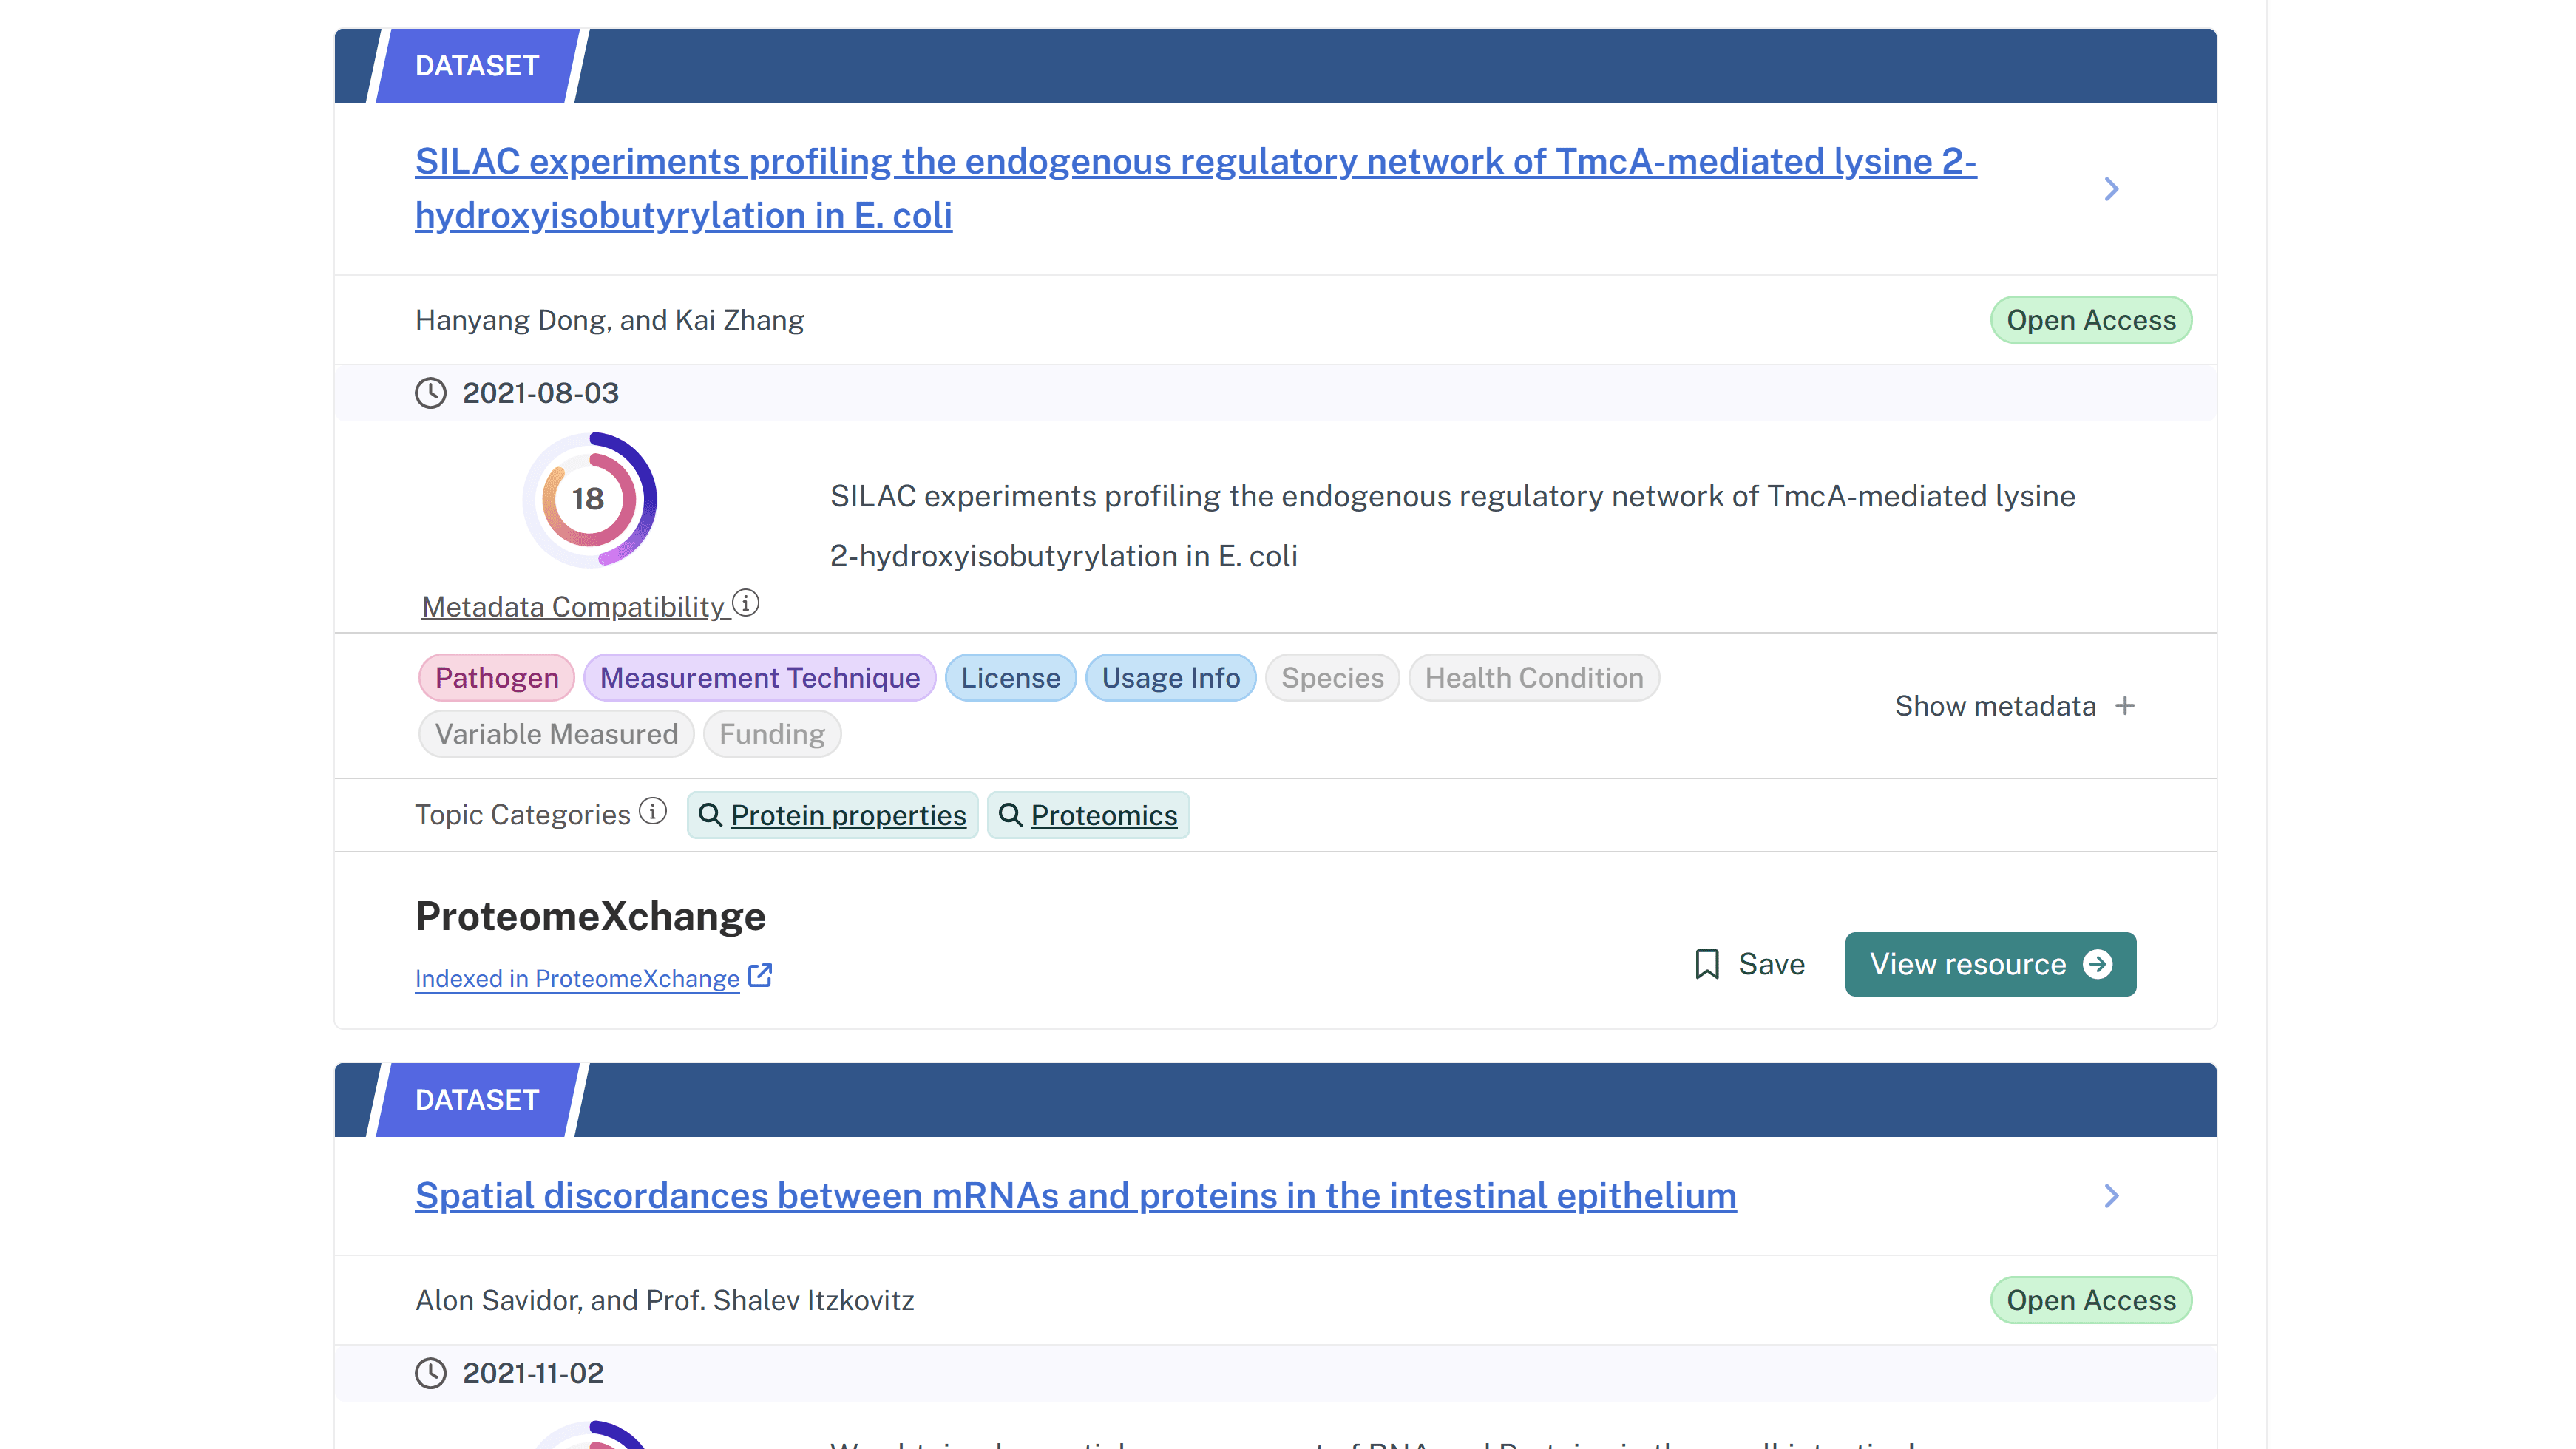
Task: Open Spatial discordances between mRNAs dataset link
Action: [1075, 1196]
